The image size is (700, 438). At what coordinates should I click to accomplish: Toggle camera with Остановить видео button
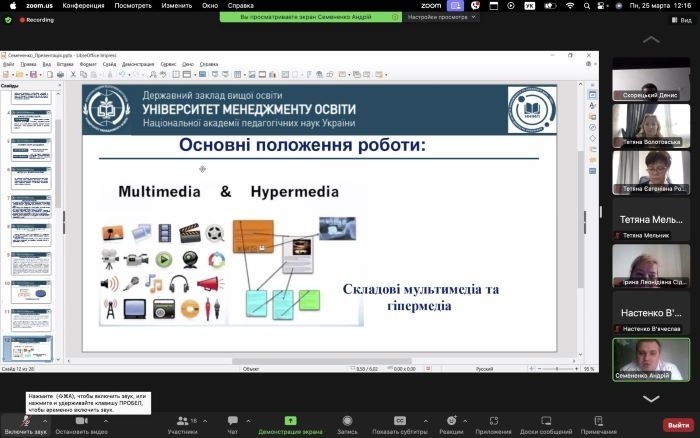[83, 423]
